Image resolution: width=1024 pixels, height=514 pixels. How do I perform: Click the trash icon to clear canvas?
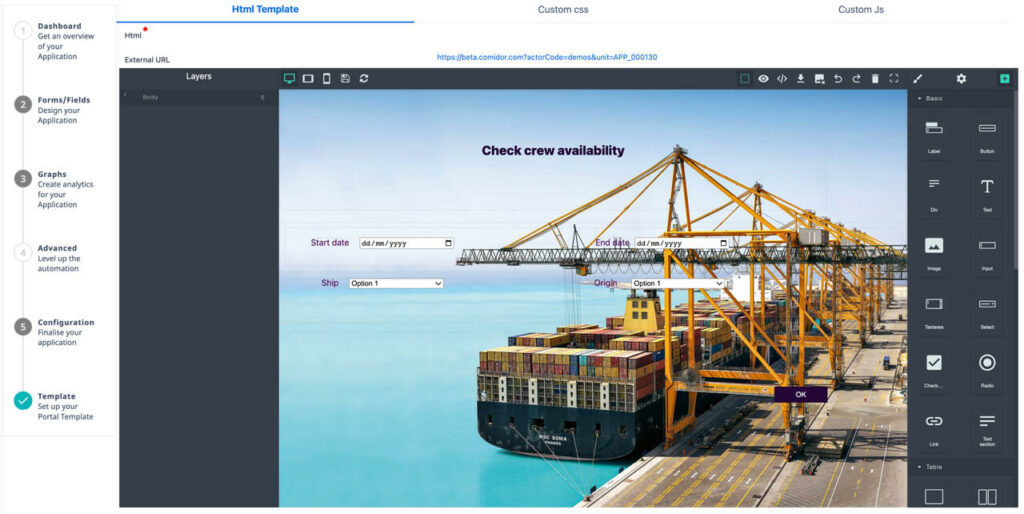[875, 78]
